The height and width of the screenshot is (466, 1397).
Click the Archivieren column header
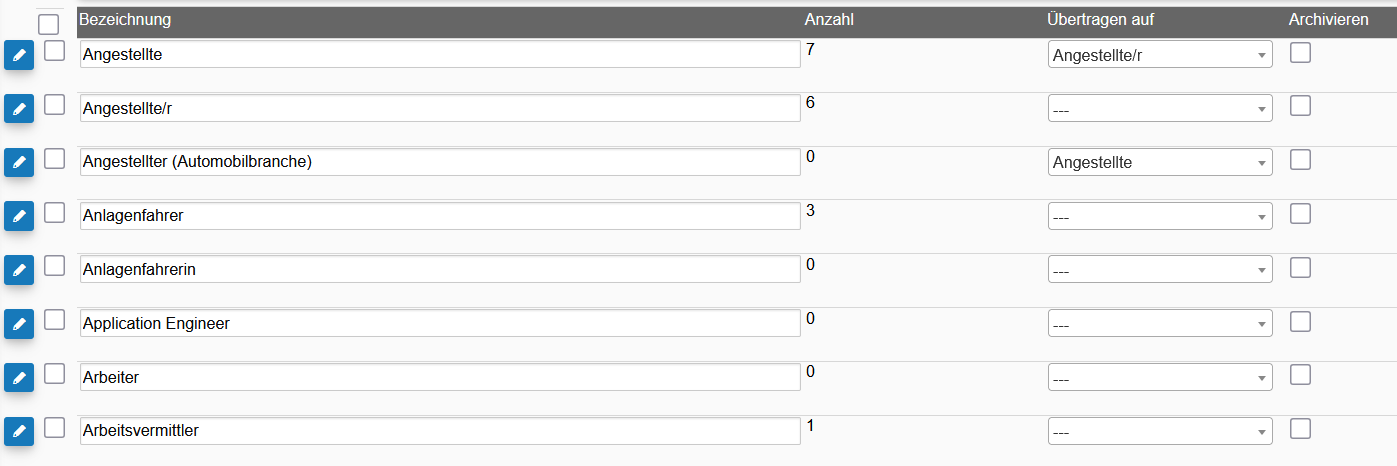1328,20
